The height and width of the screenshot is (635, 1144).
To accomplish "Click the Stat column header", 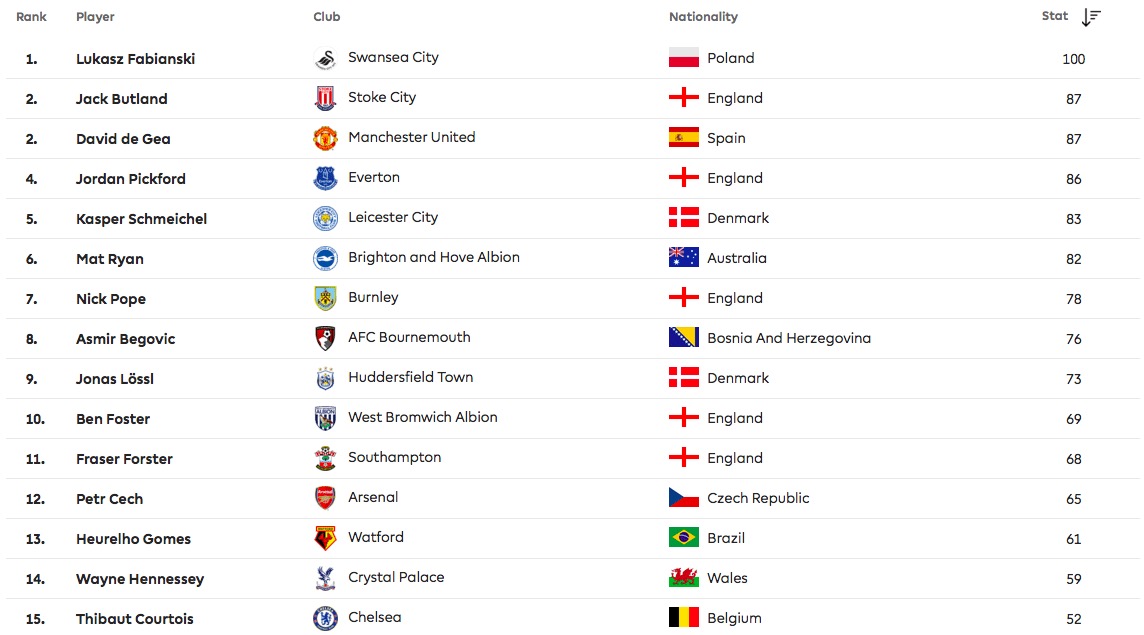I will tap(1054, 16).
